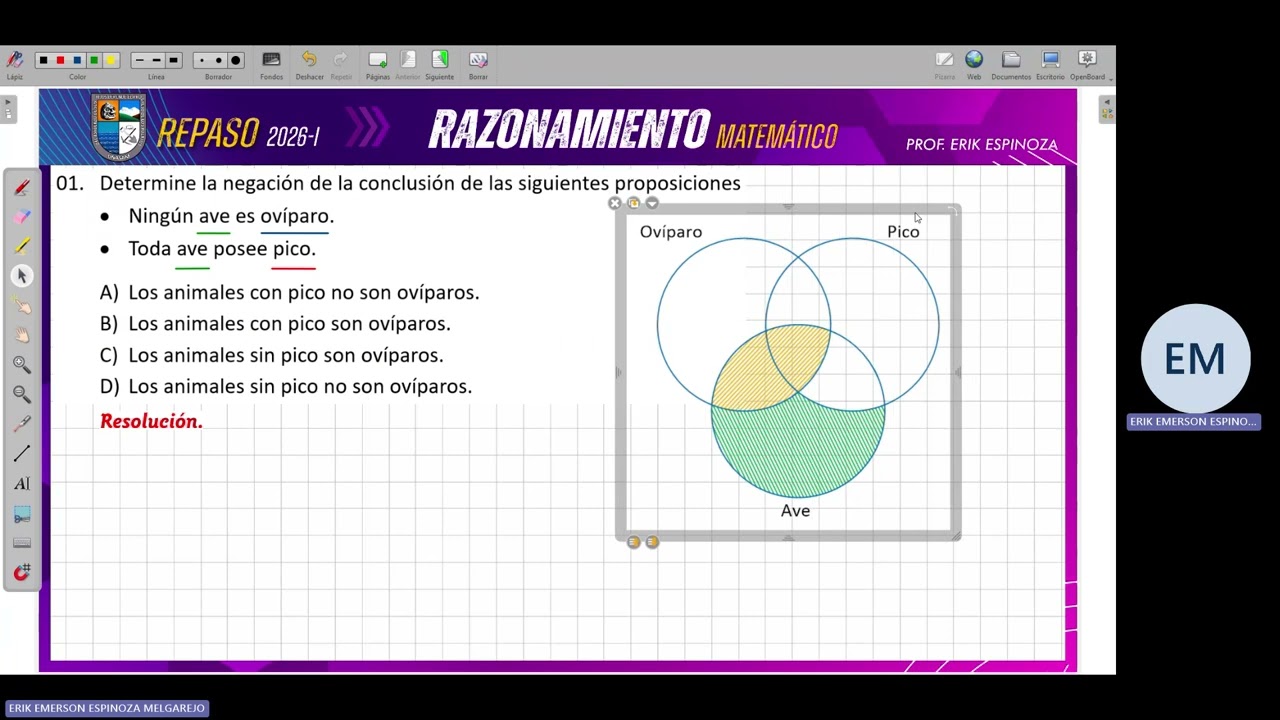Toggle the snap to grid magnet tool

[x=22, y=572]
